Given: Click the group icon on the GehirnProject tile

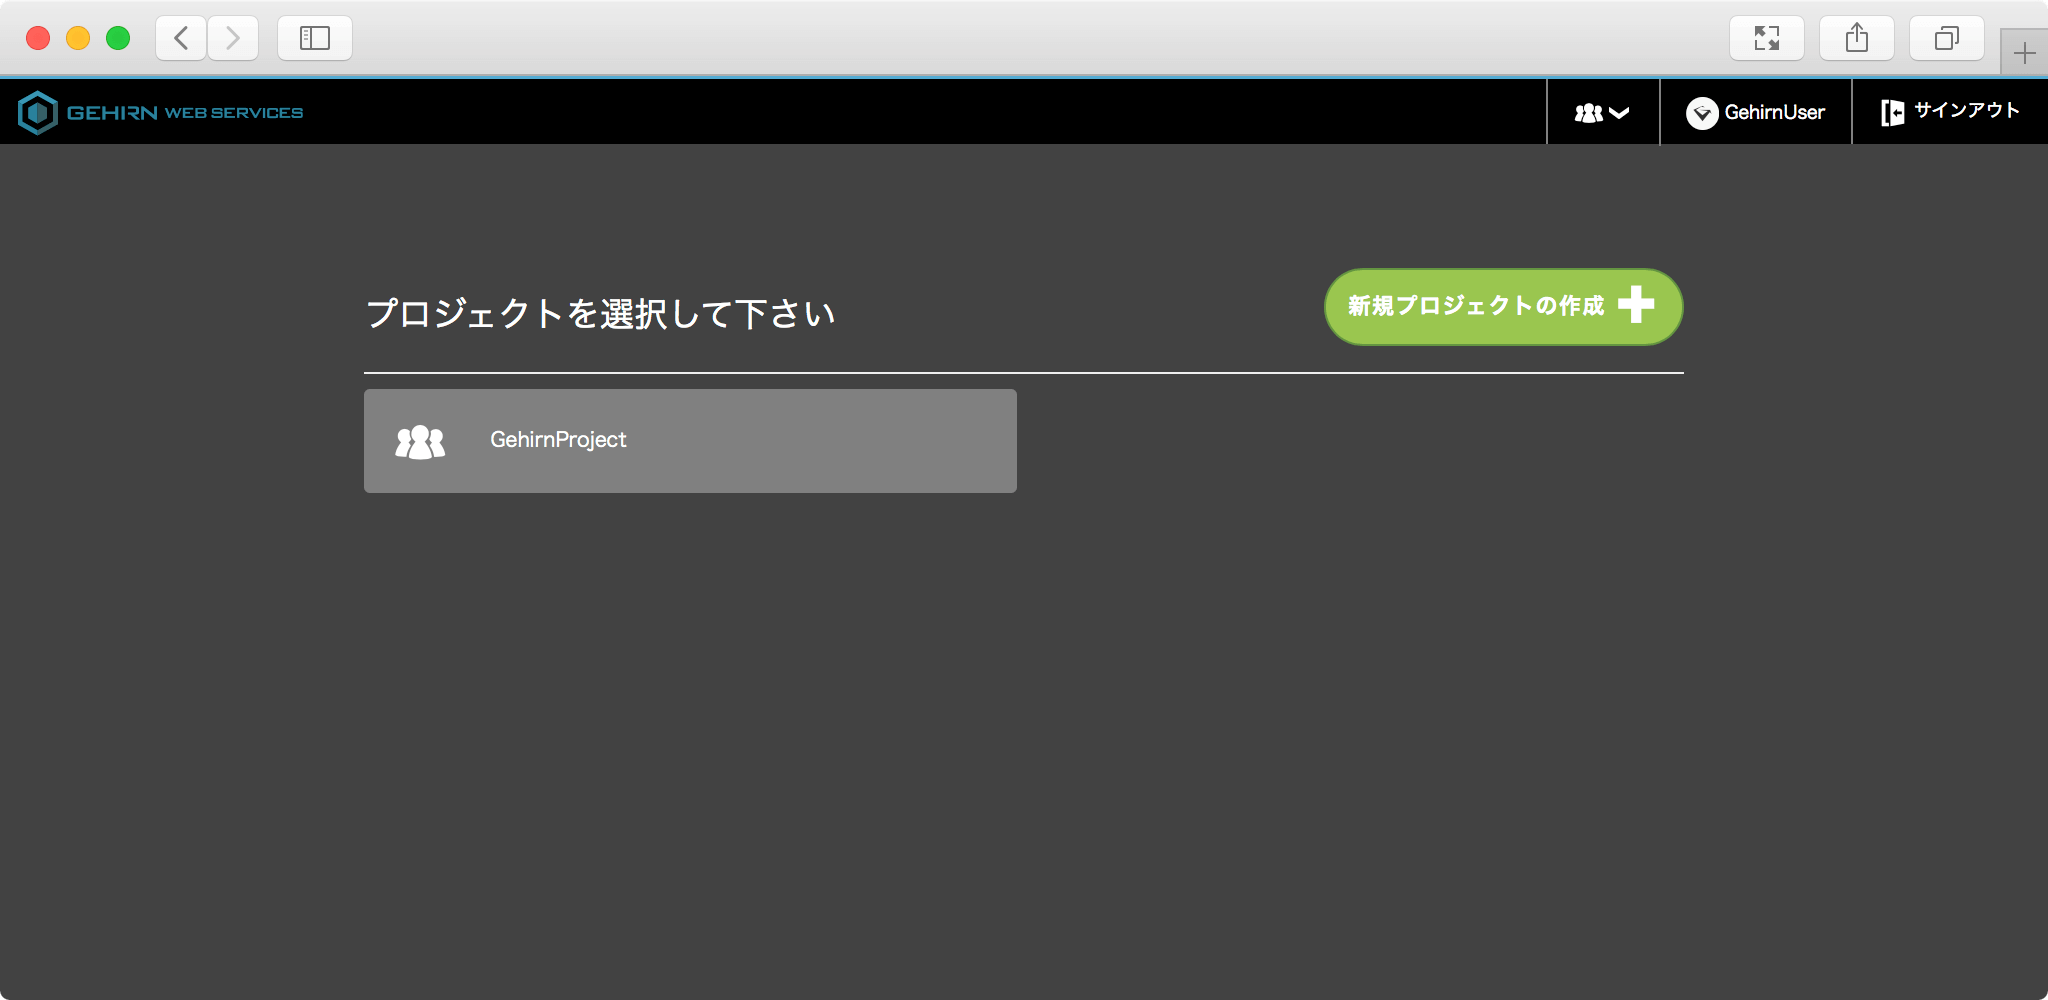Looking at the screenshot, I should (x=420, y=441).
